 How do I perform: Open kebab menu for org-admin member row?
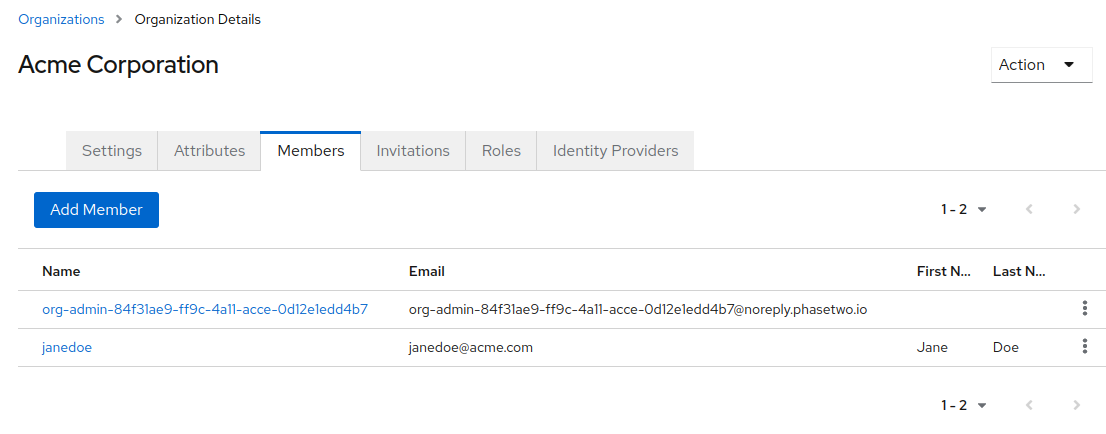point(1084,308)
